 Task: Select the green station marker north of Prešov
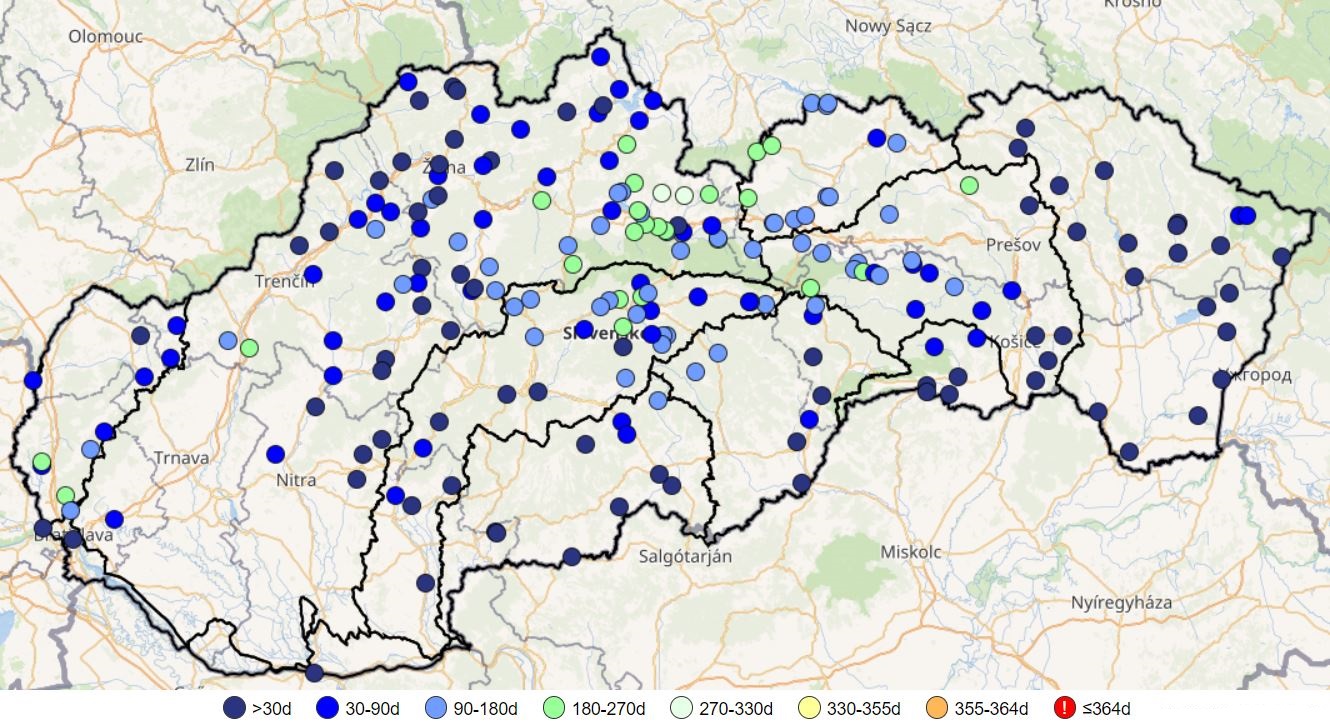[x=969, y=185]
